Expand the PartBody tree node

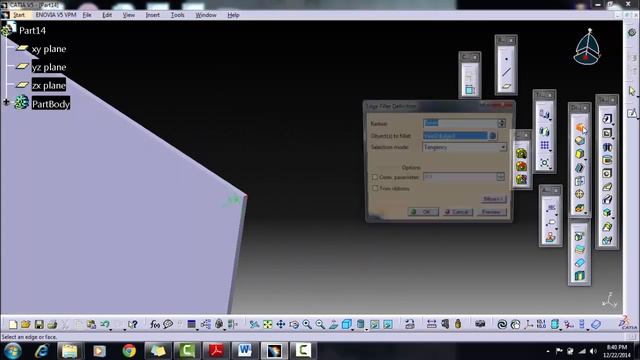(6, 102)
